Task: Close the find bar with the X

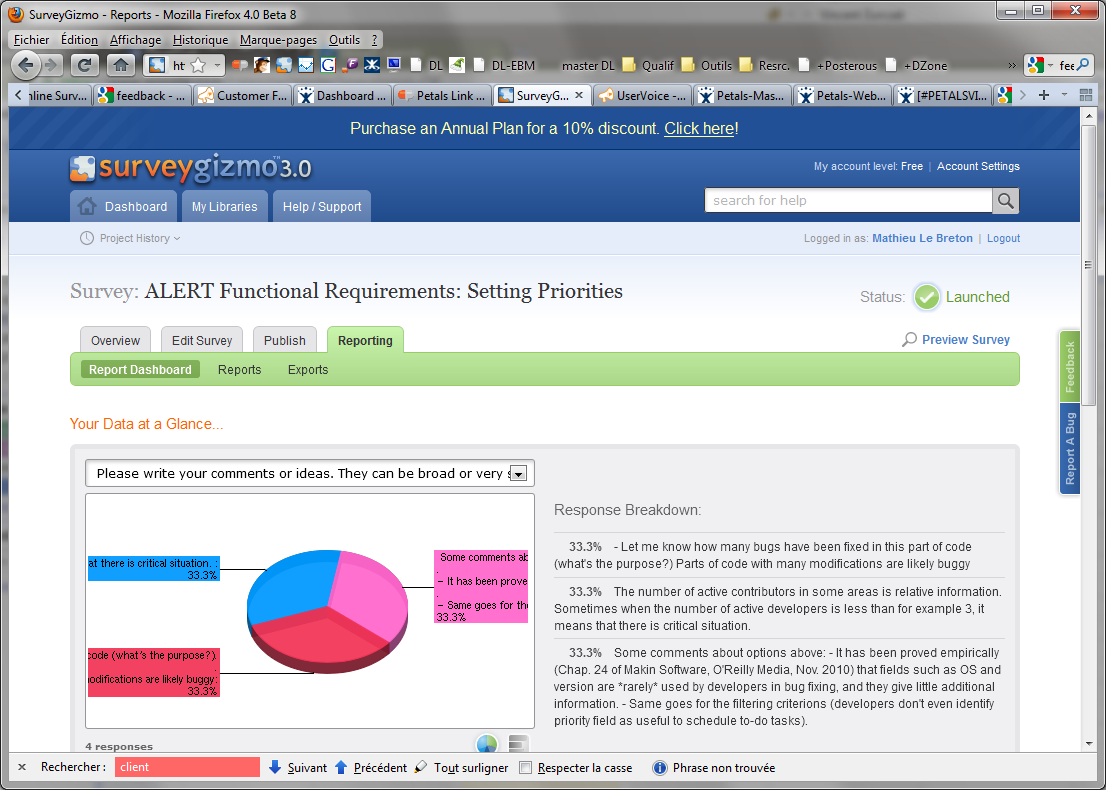Action: [x=22, y=768]
